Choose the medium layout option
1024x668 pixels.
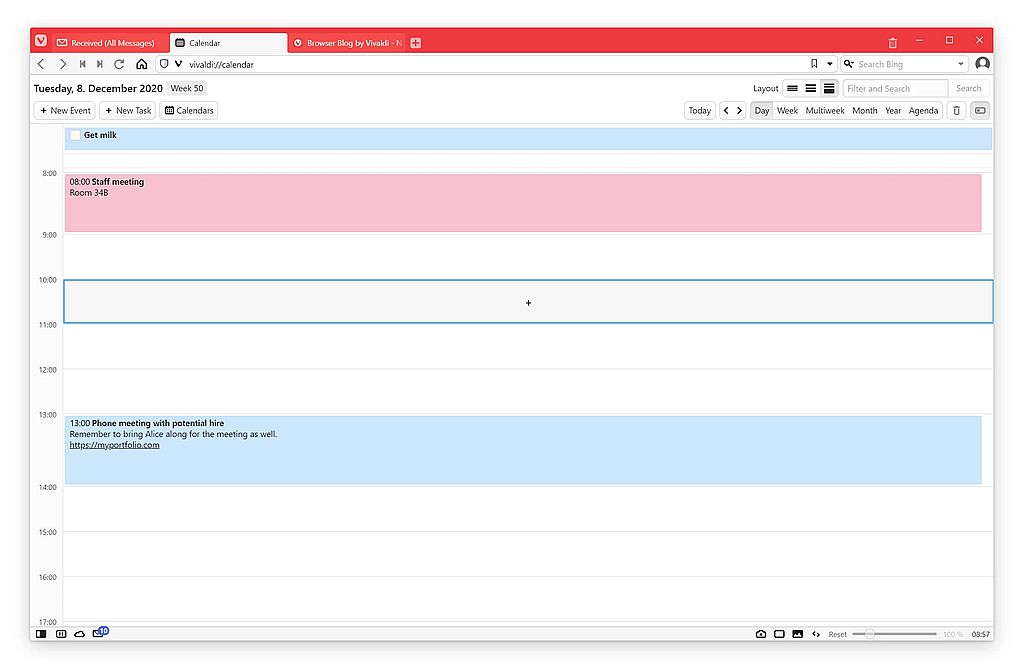[x=810, y=88]
